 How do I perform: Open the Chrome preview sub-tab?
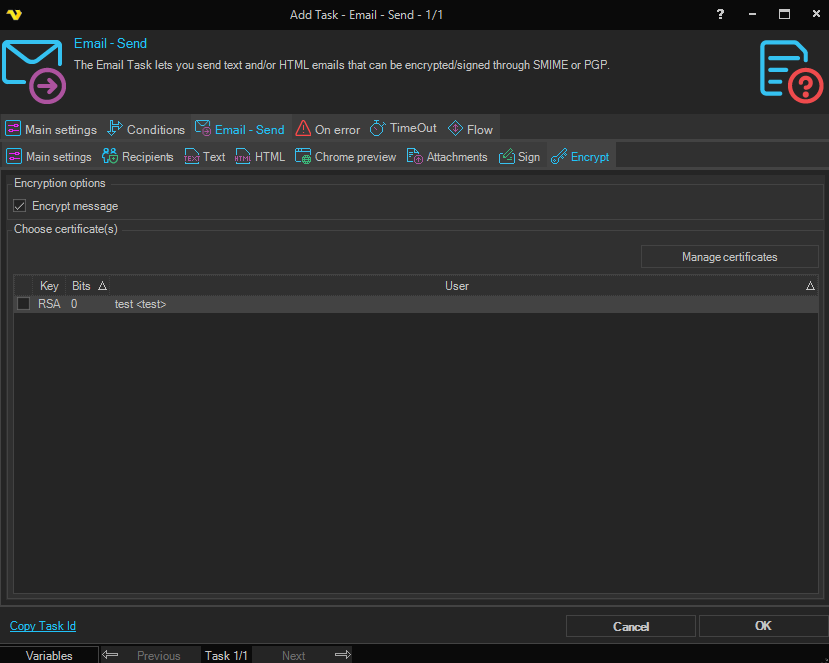click(x=346, y=157)
